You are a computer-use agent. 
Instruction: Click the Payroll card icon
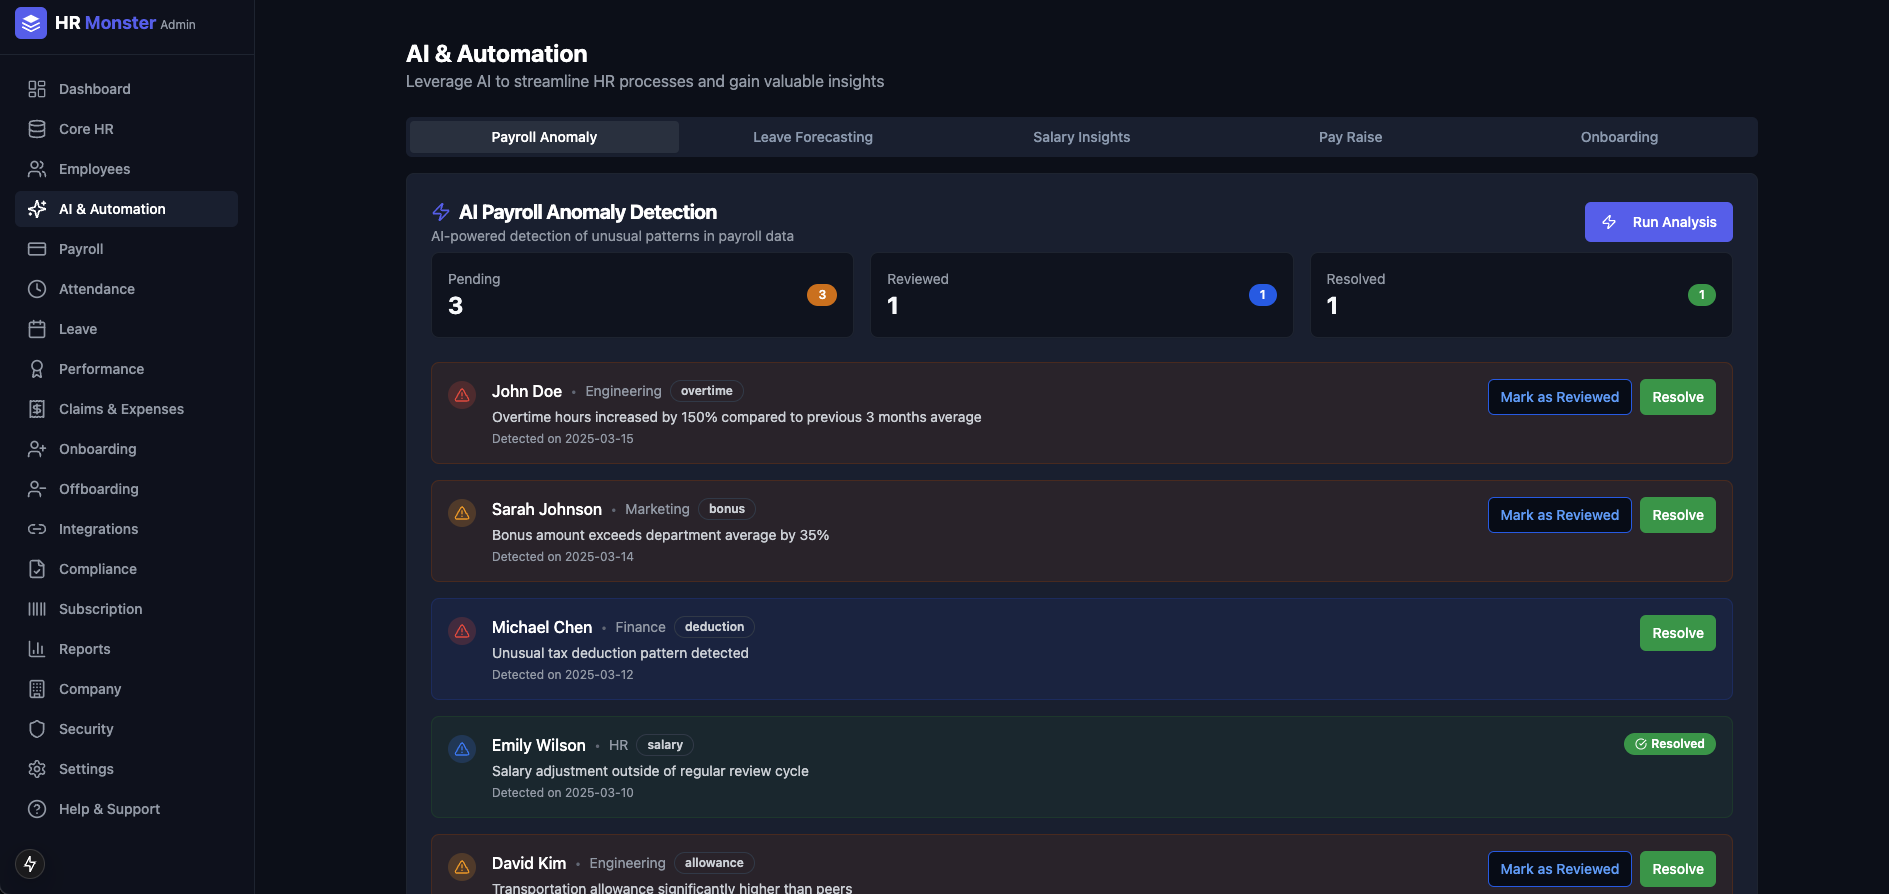(37, 249)
